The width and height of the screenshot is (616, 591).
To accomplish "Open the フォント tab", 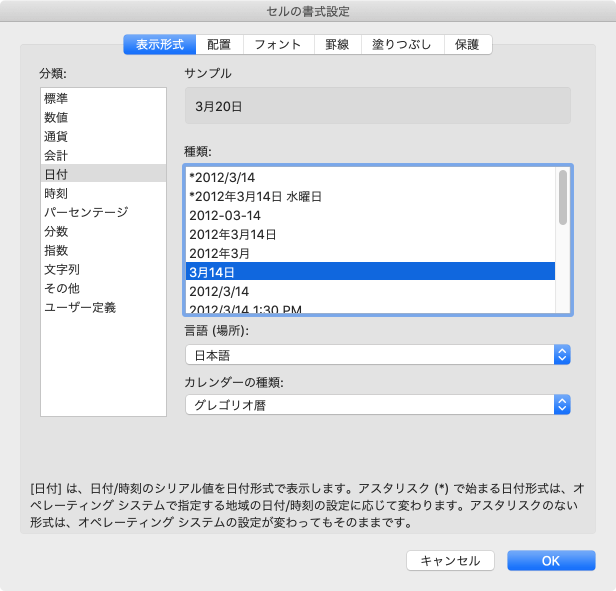I will 277,44.
